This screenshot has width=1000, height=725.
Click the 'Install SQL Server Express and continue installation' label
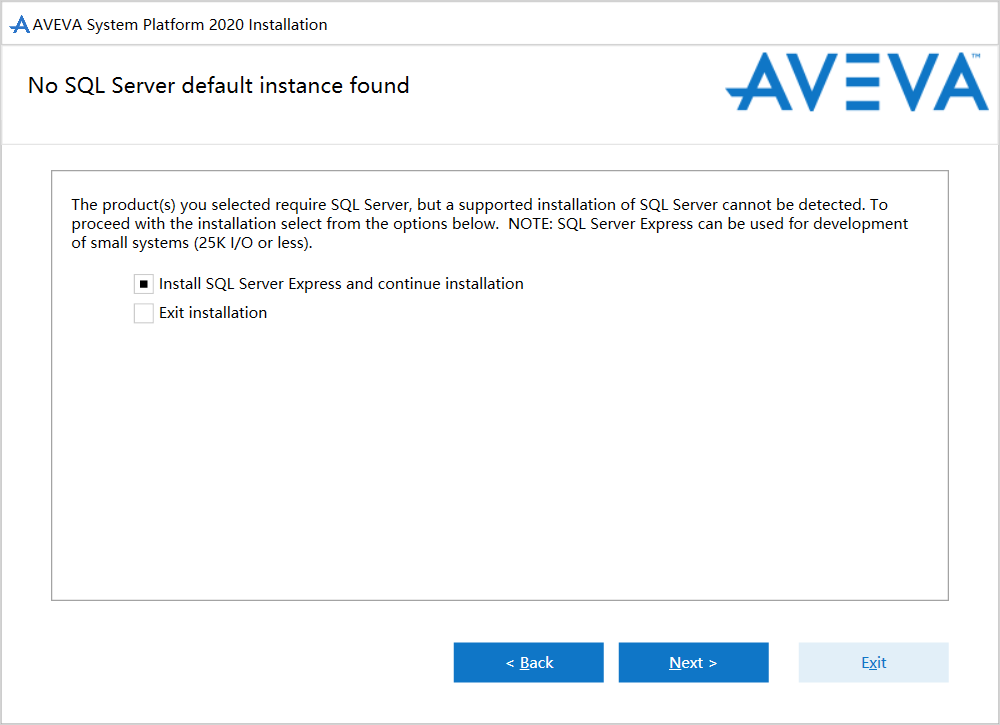click(341, 284)
